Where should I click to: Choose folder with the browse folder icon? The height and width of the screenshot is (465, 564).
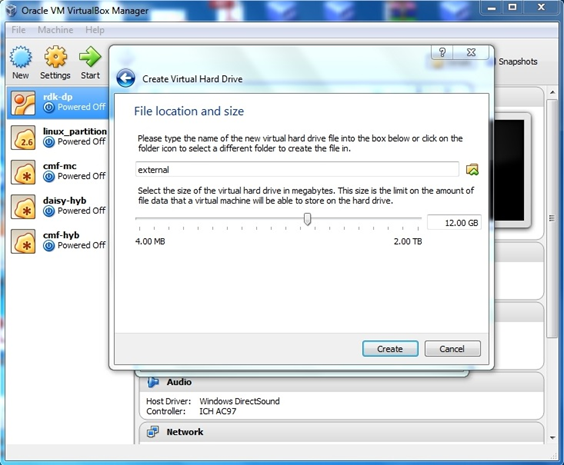[x=472, y=169]
